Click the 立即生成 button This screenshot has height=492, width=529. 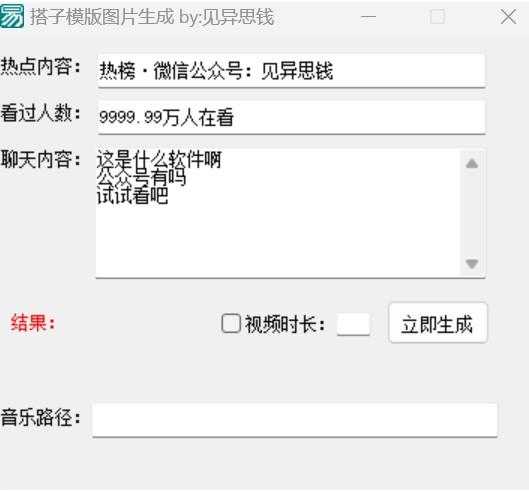438,323
